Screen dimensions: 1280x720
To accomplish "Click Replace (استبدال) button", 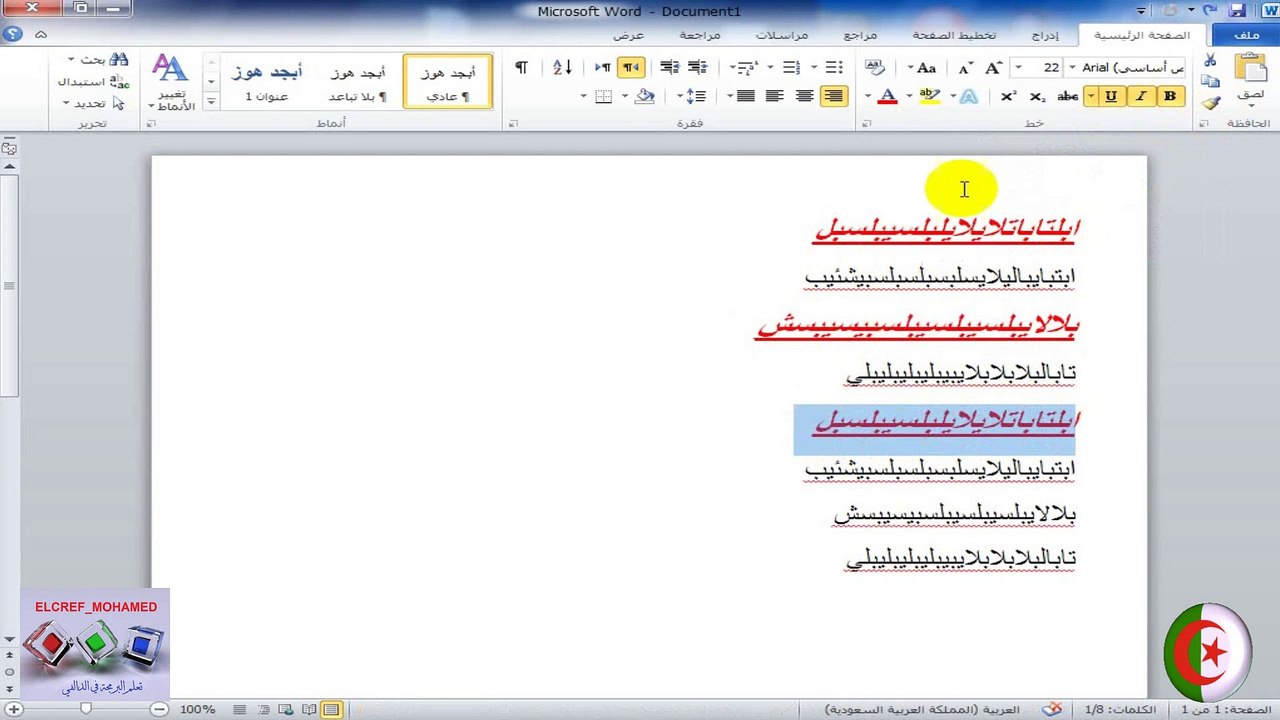I will (94, 82).
